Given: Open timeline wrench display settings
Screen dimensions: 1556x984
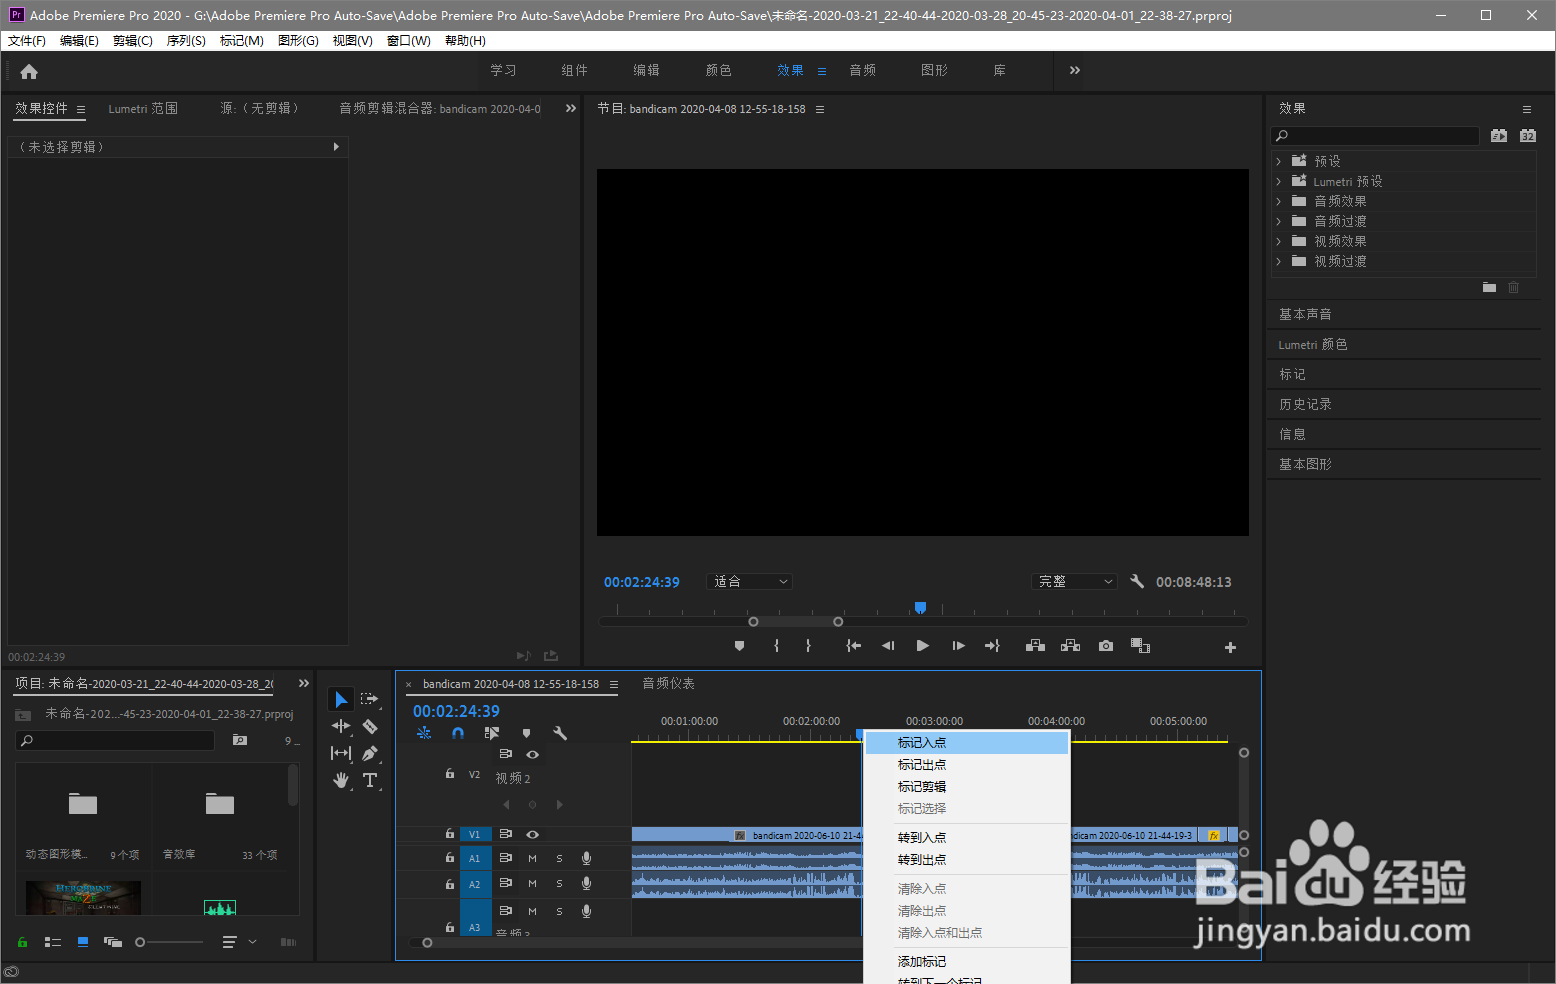Looking at the screenshot, I should point(560,733).
